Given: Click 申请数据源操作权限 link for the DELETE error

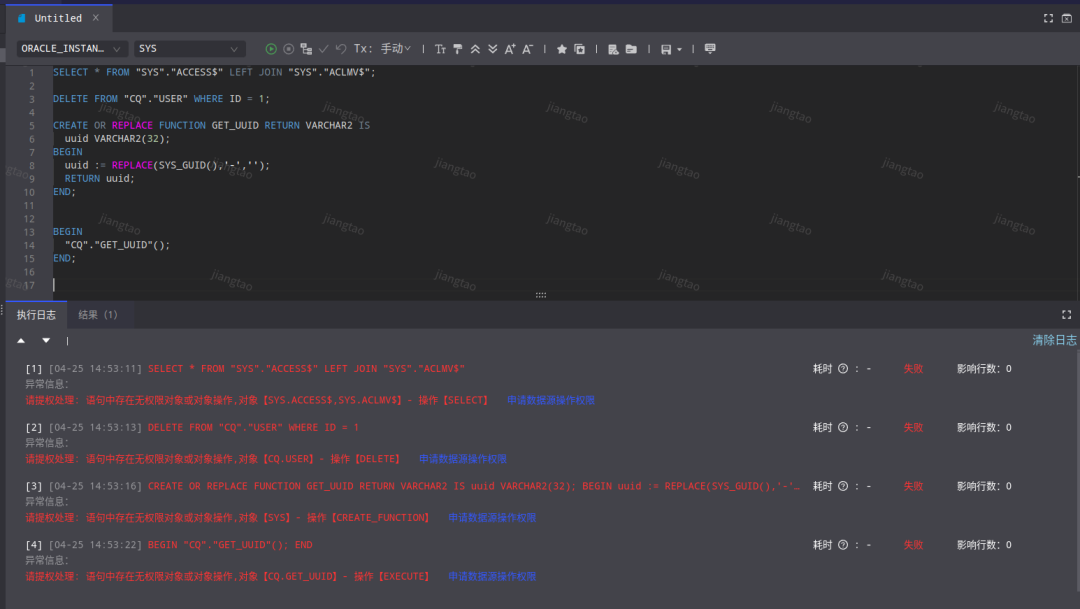Looking at the screenshot, I should tap(463, 459).
